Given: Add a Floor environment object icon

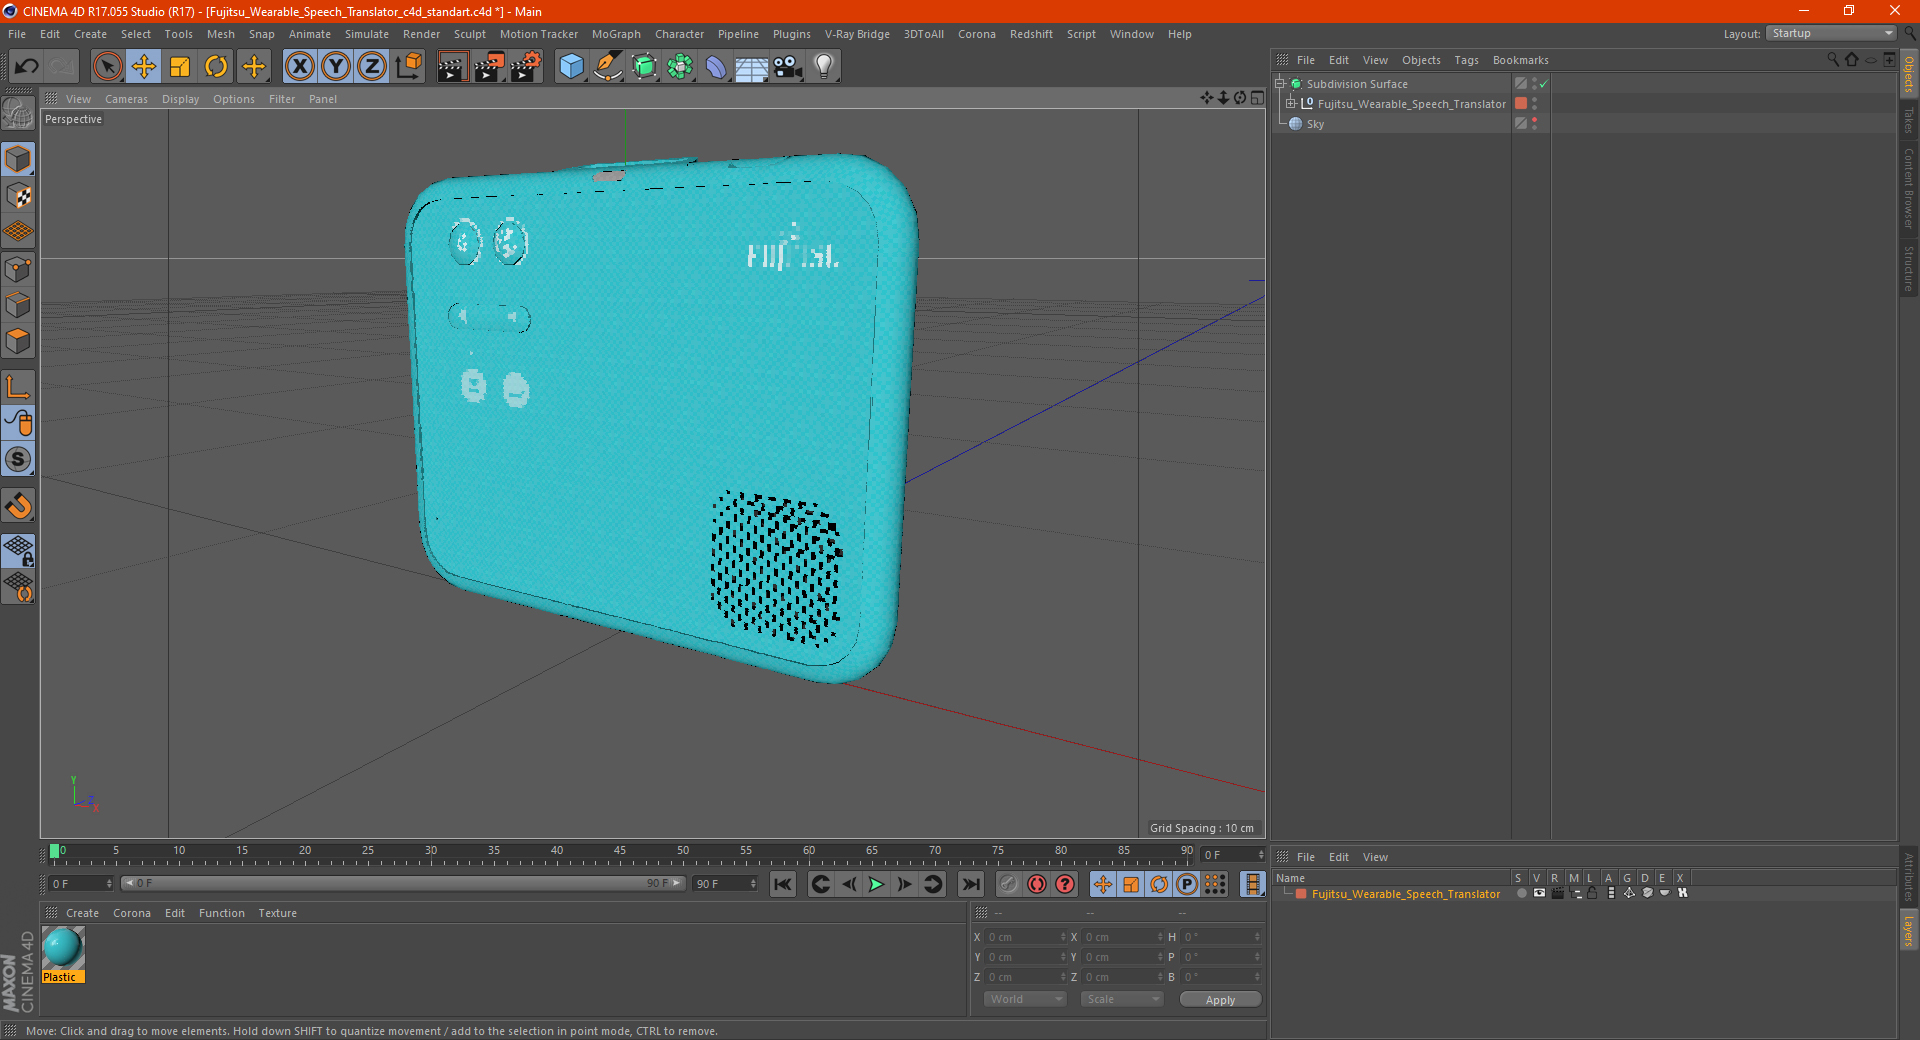Looking at the screenshot, I should tap(752, 67).
